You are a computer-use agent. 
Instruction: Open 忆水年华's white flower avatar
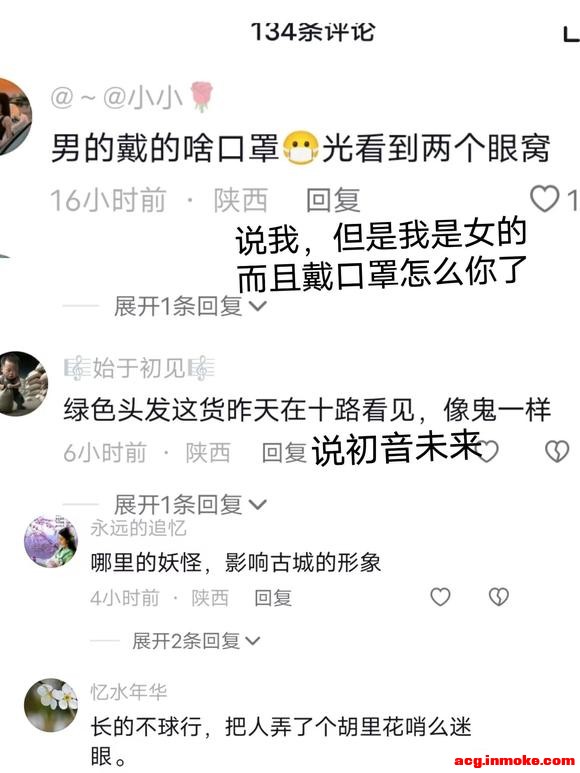pyautogui.click(x=51, y=705)
